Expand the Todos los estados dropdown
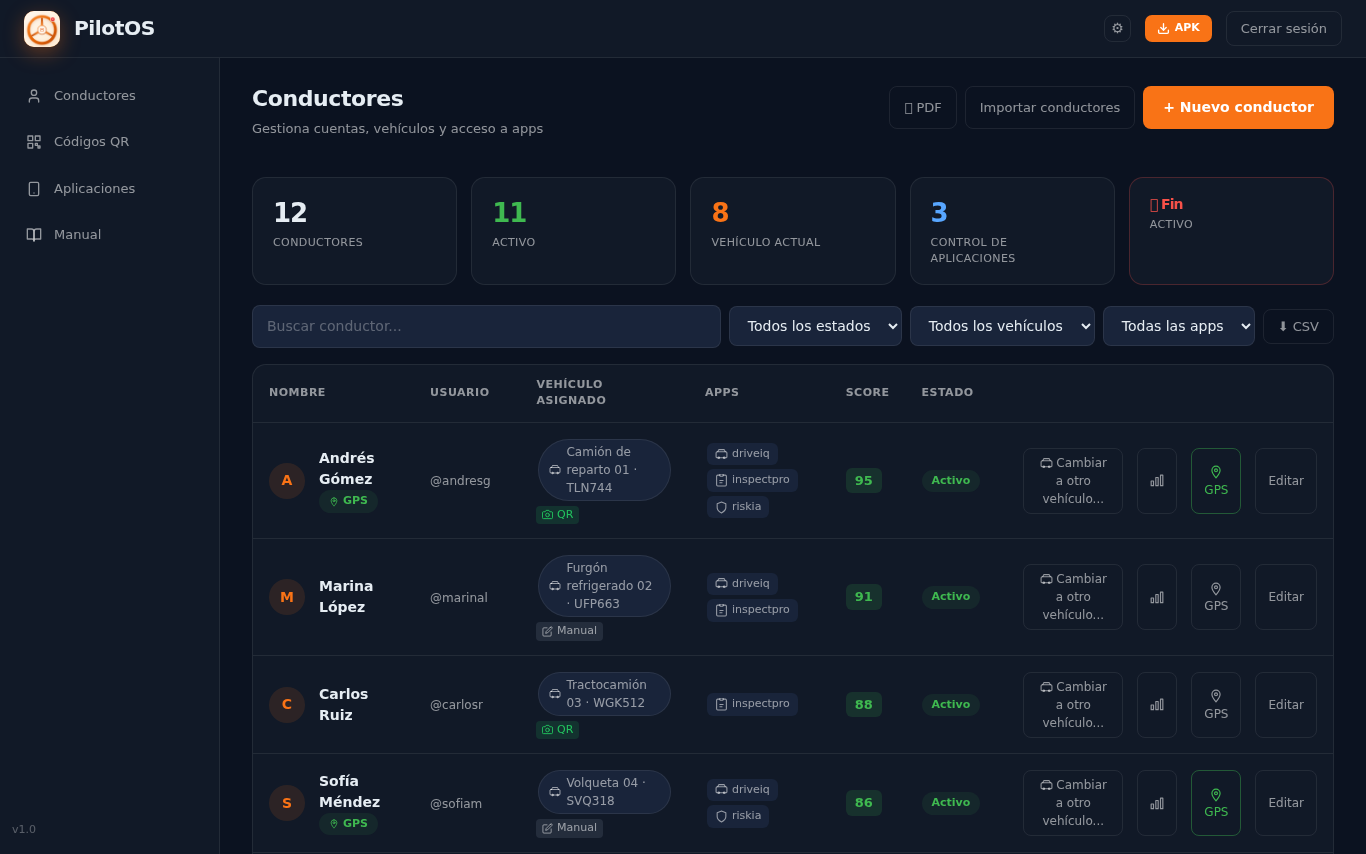The image size is (1366, 854). coord(815,326)
